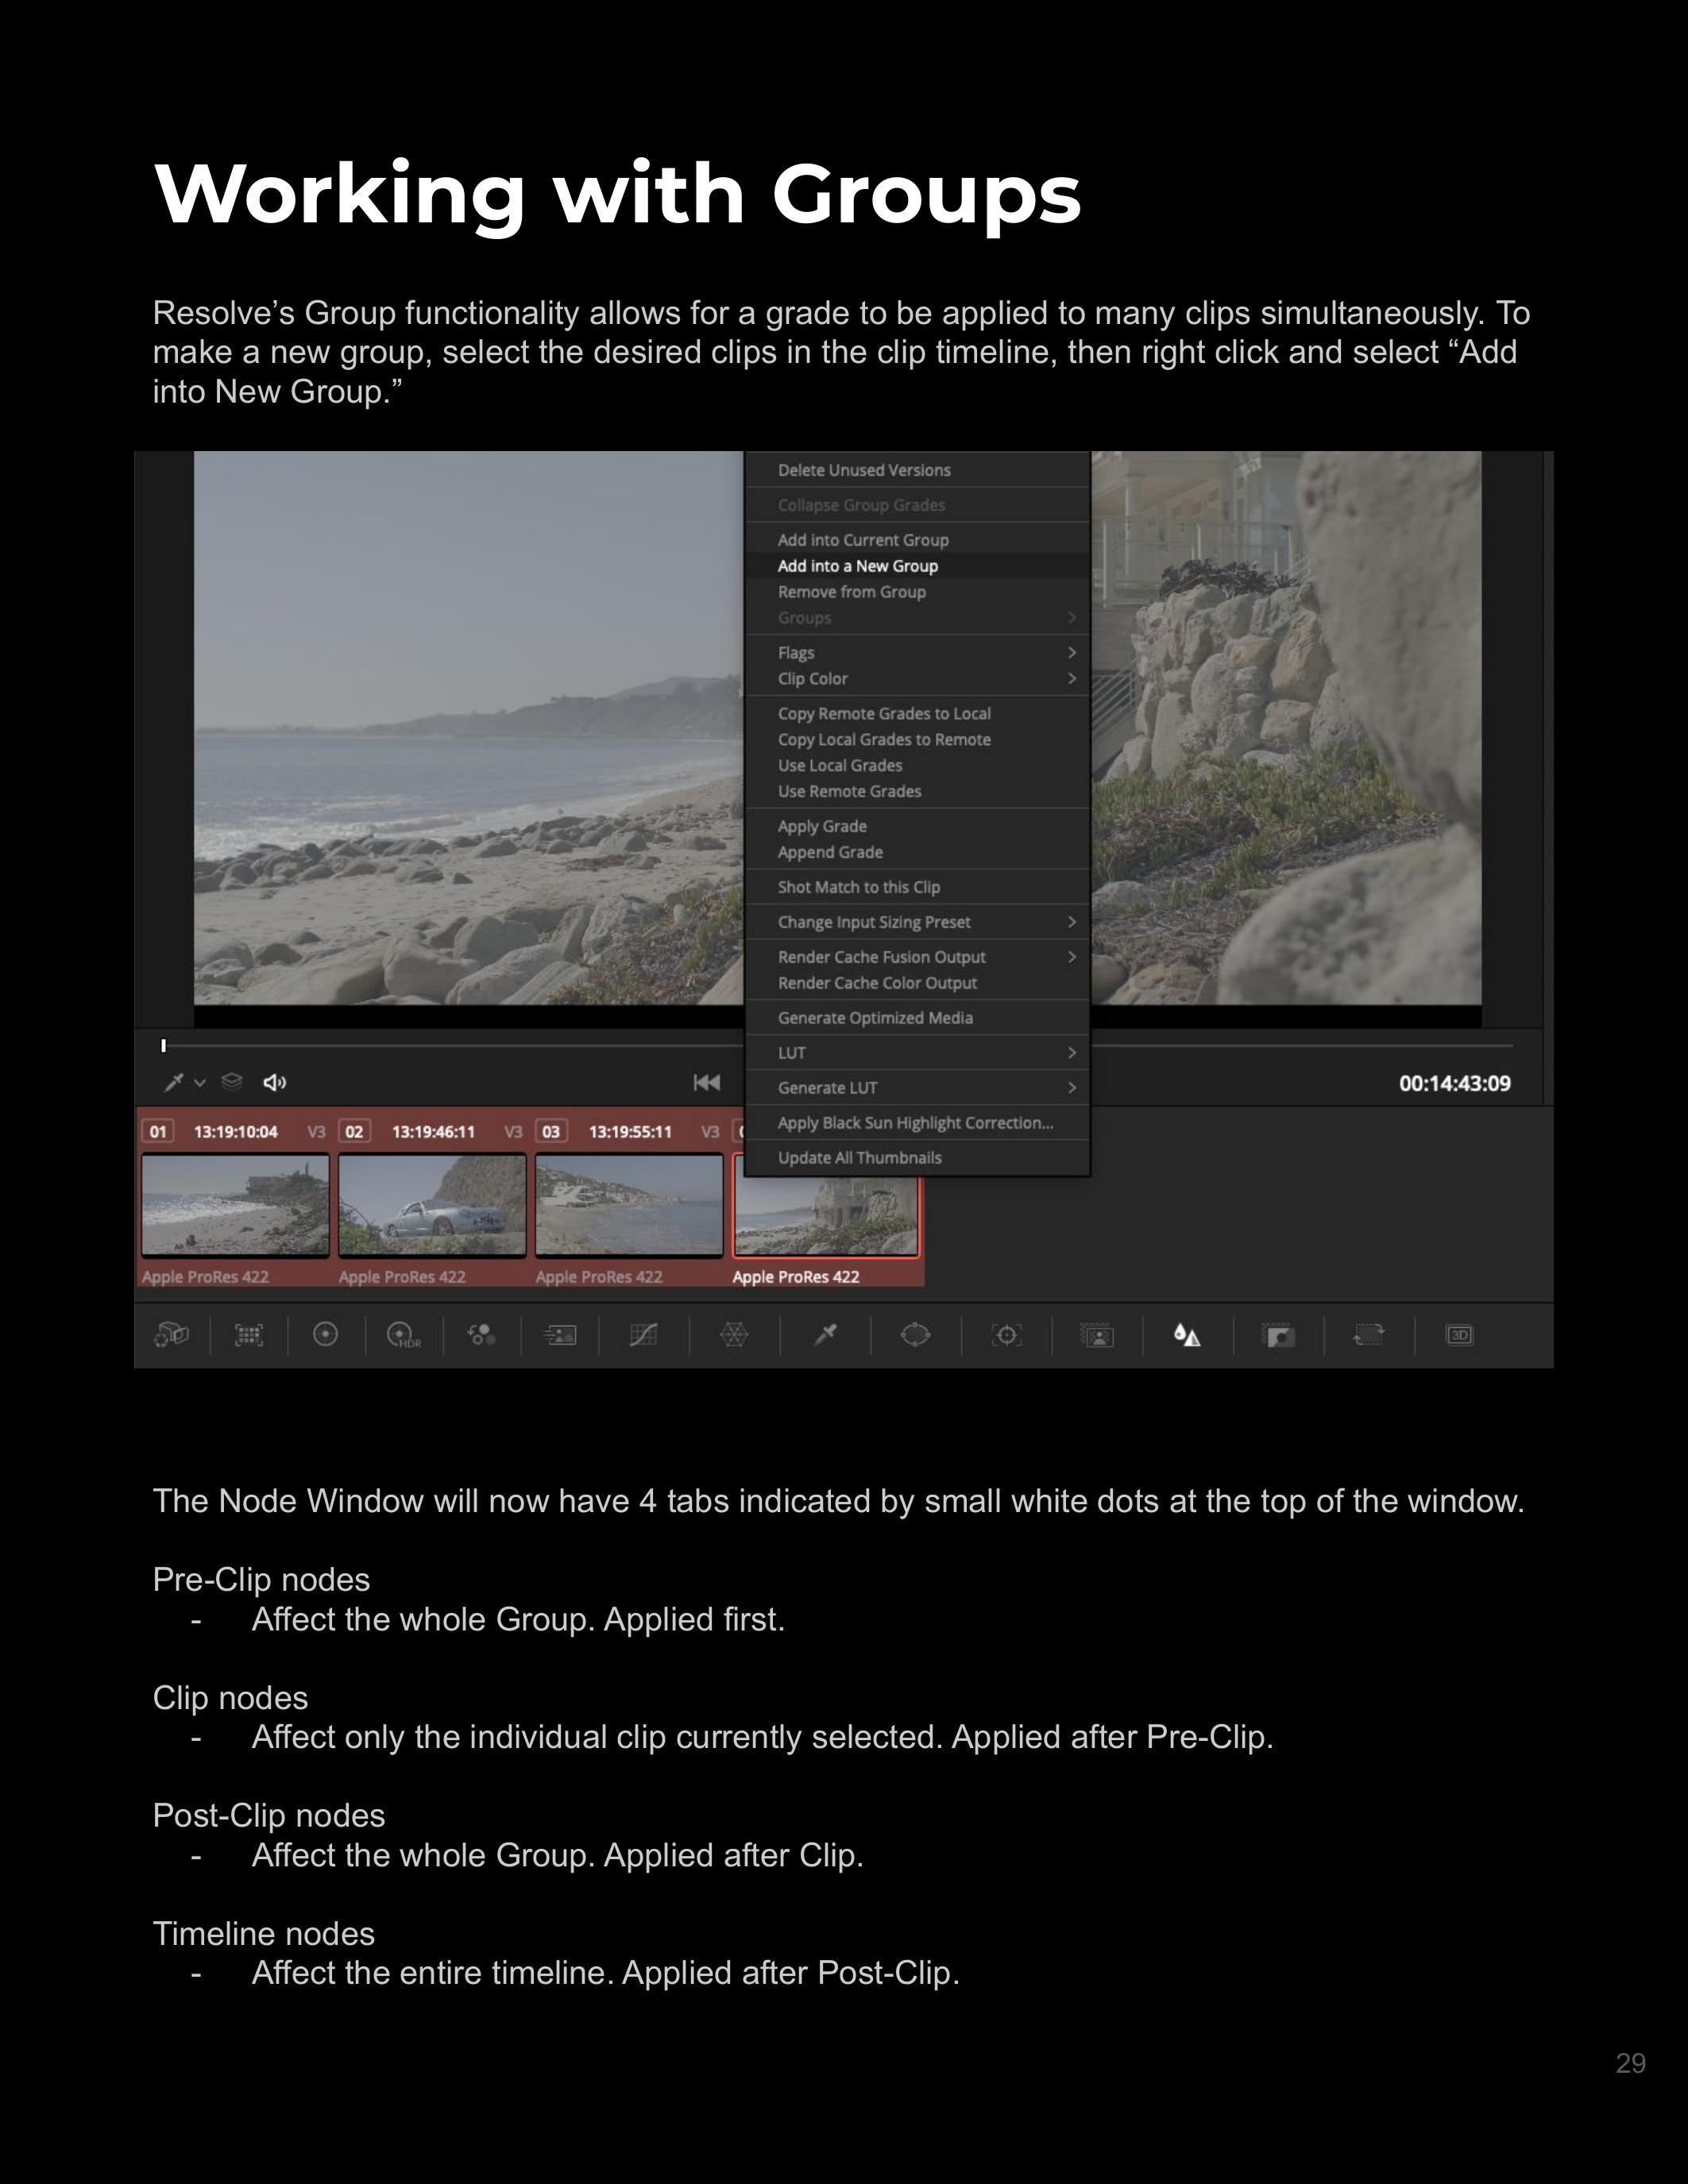The image size is (1688, 2184).
Task: Select the Qualifier eyedropper palette icon
Action: (825, 1335)
